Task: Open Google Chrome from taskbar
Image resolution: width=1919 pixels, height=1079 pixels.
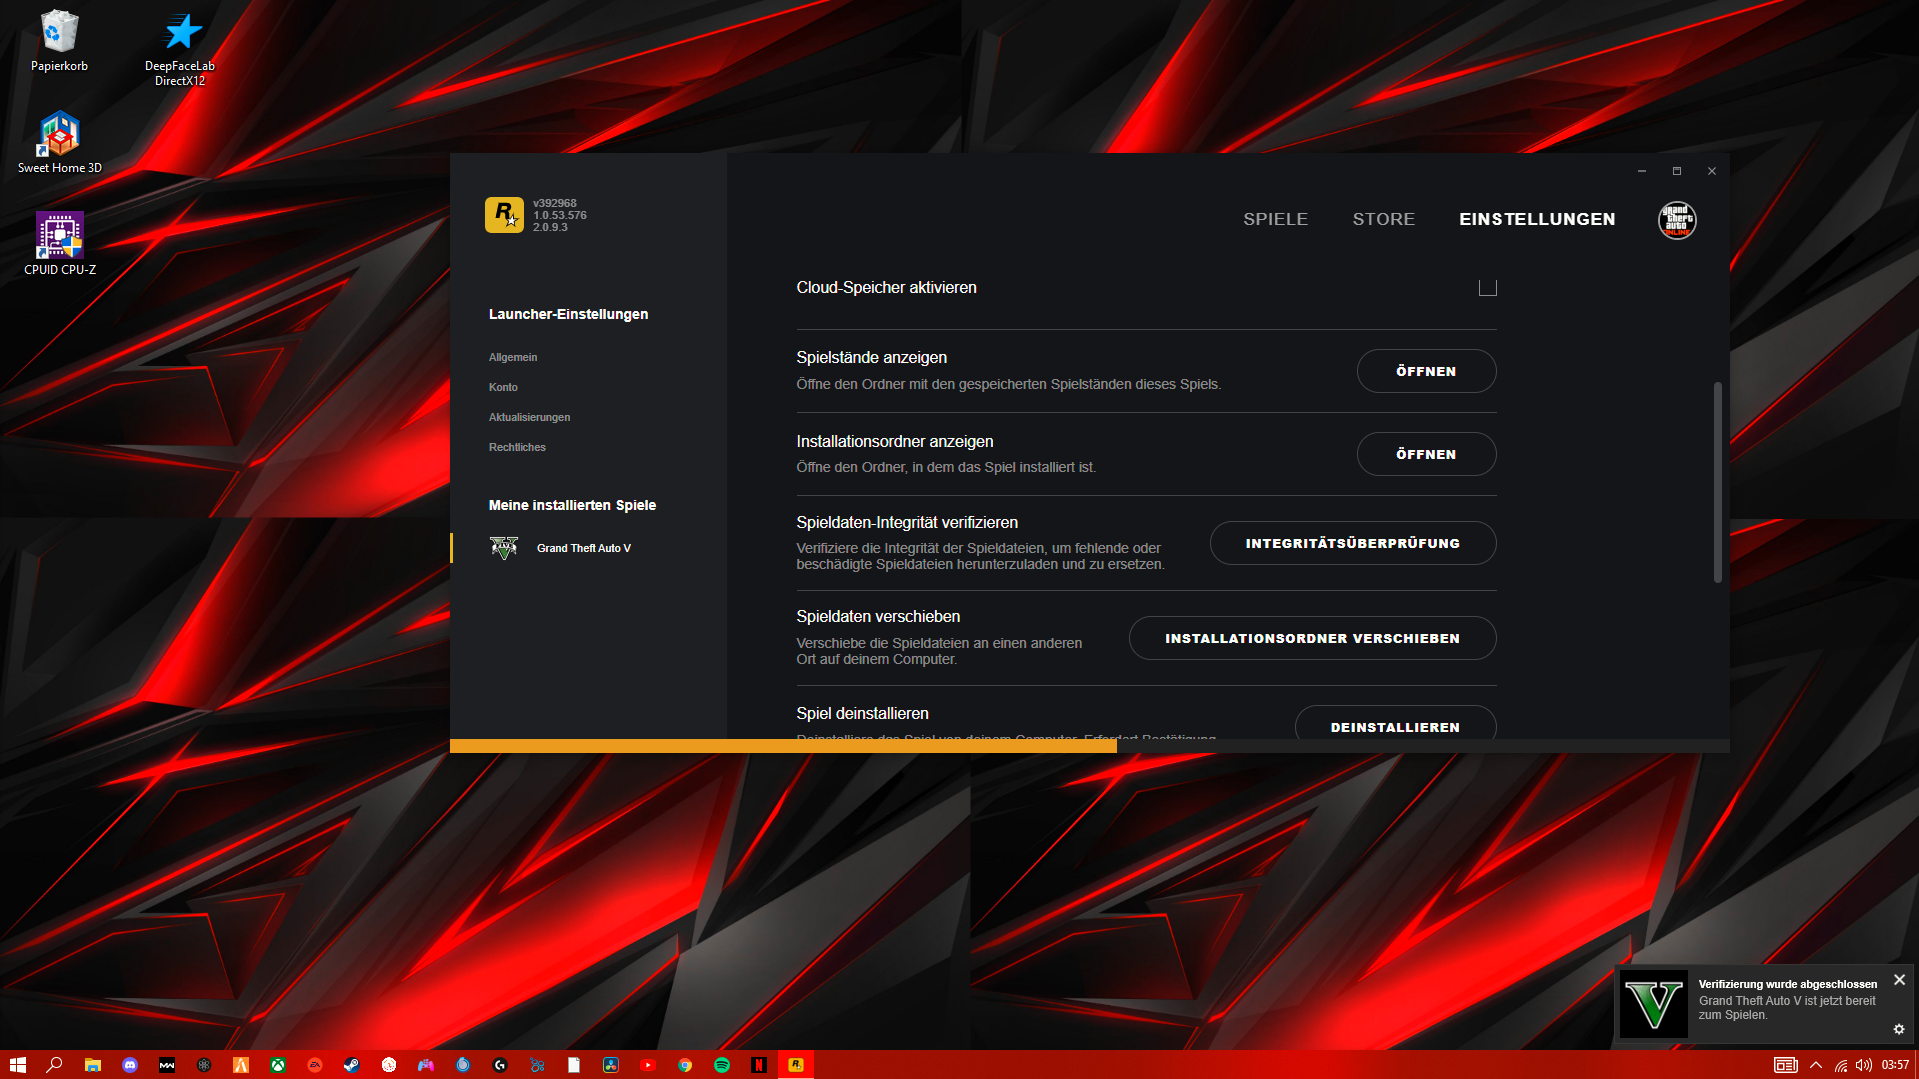Action: point(685,1065)
